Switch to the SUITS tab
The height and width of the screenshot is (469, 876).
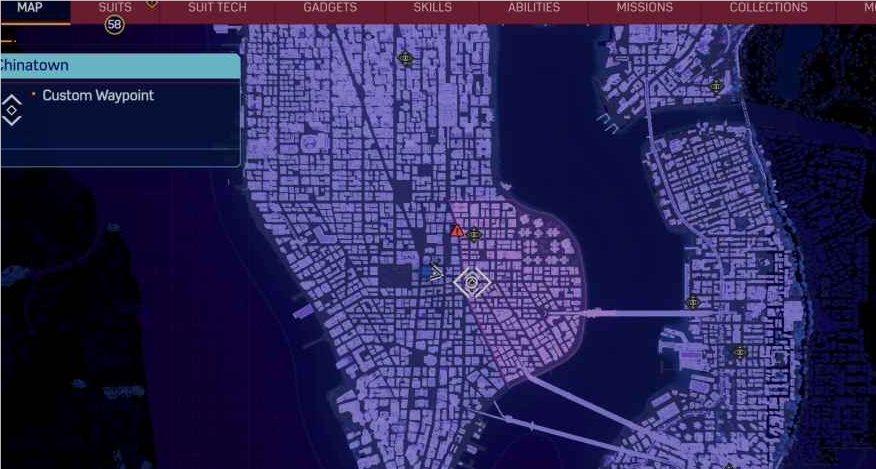[x=115, y=8]
